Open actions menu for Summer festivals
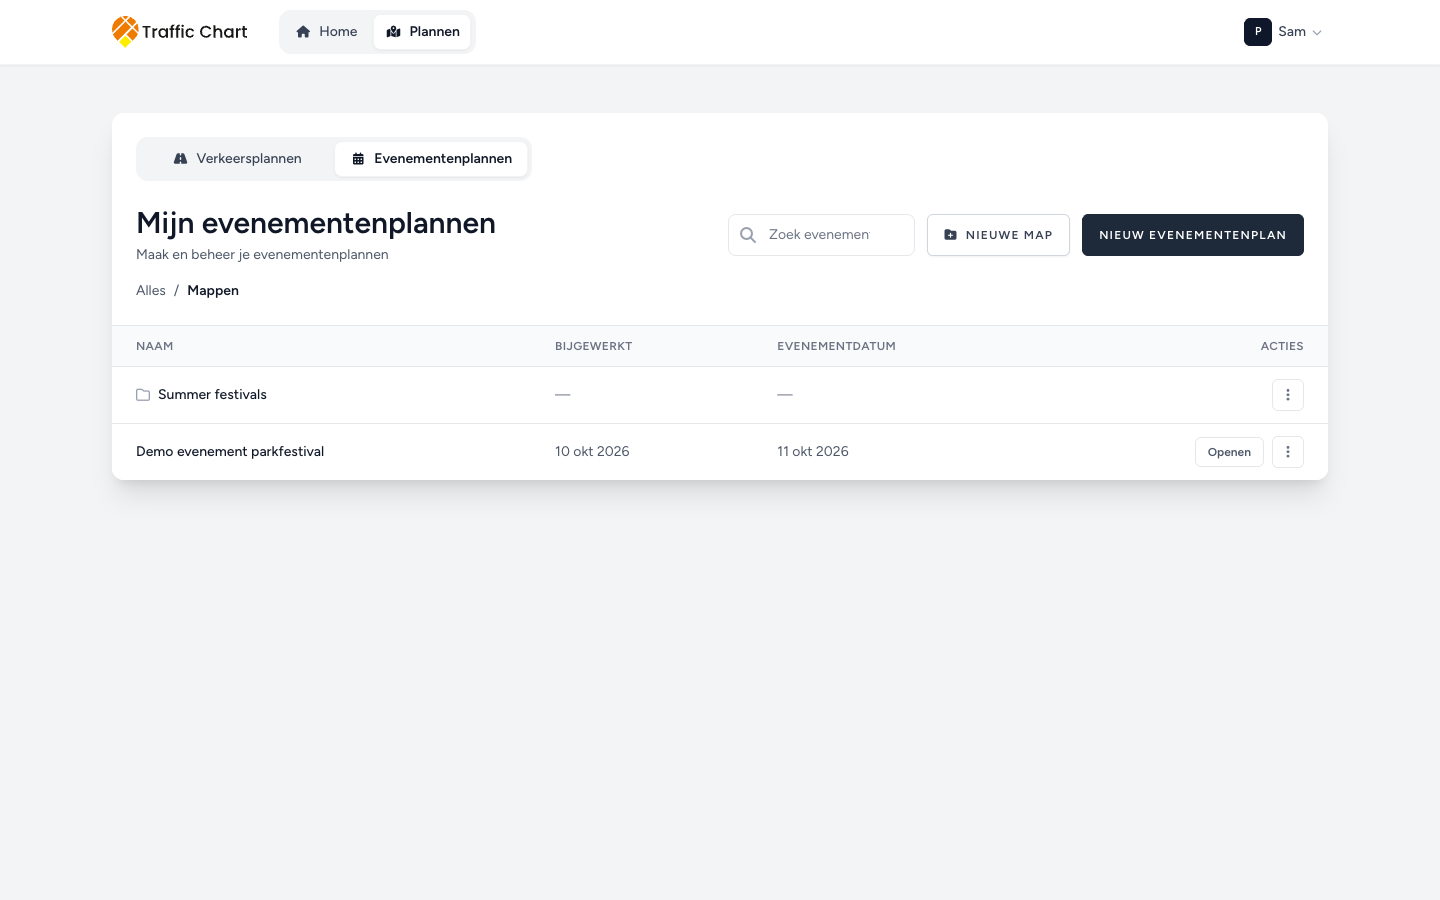 pyautogui.click(x=1288, y=395)
